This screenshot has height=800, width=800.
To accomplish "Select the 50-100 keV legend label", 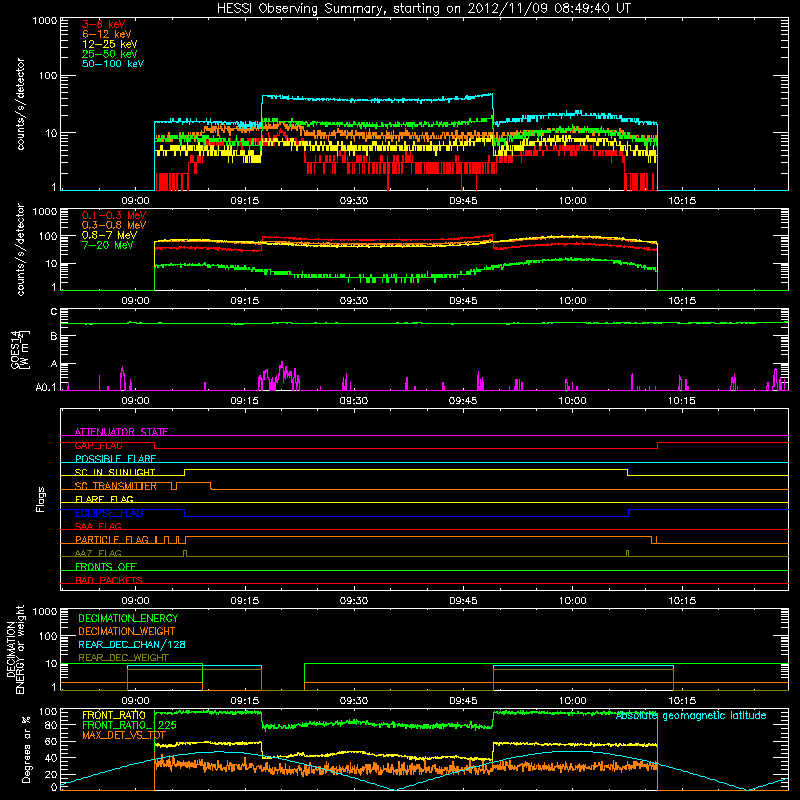I will pos(113,64).
